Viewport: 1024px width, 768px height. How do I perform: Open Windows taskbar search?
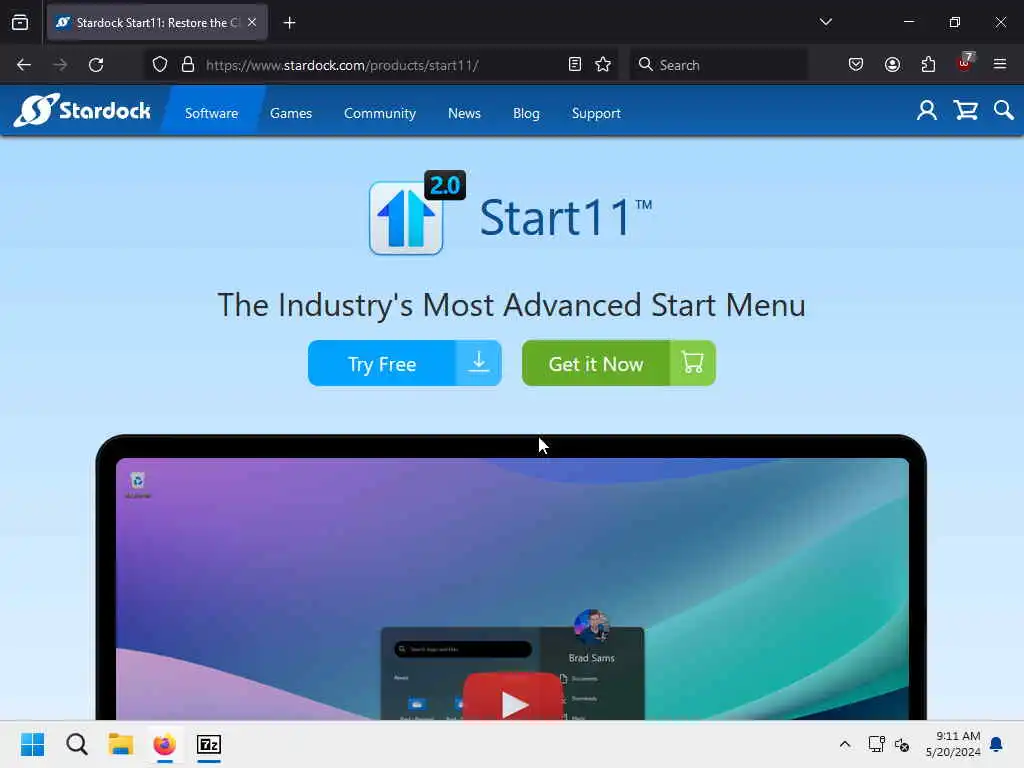pyautogui.click(x=77, y=744)
